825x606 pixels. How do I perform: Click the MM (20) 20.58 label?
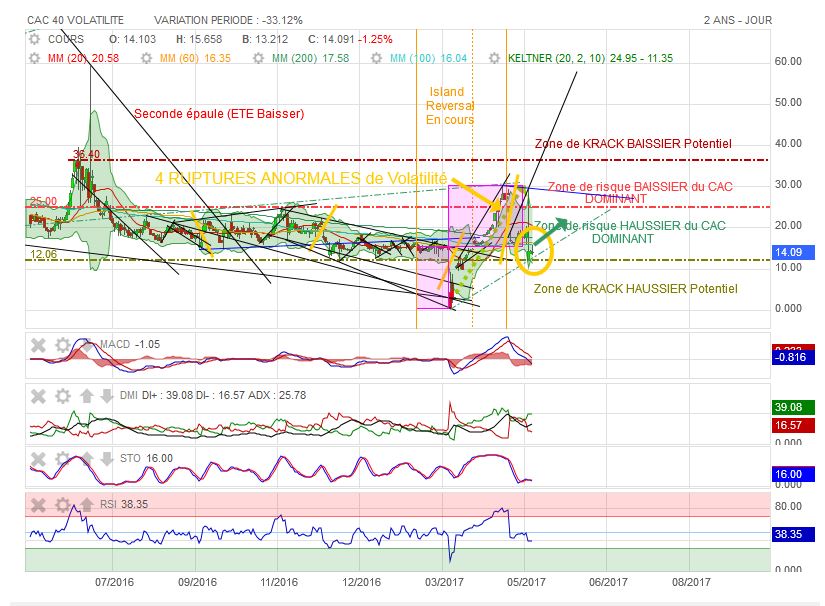coord(83,58)
